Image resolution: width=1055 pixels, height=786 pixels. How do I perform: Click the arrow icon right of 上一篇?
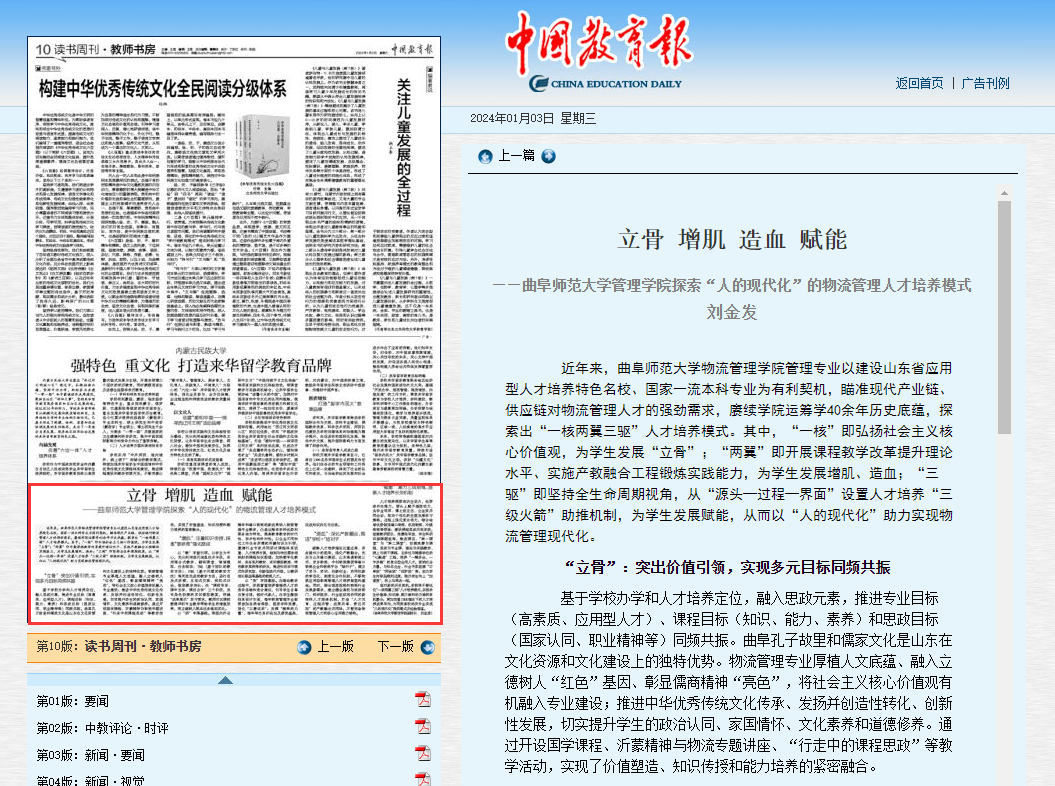[549, 155]
